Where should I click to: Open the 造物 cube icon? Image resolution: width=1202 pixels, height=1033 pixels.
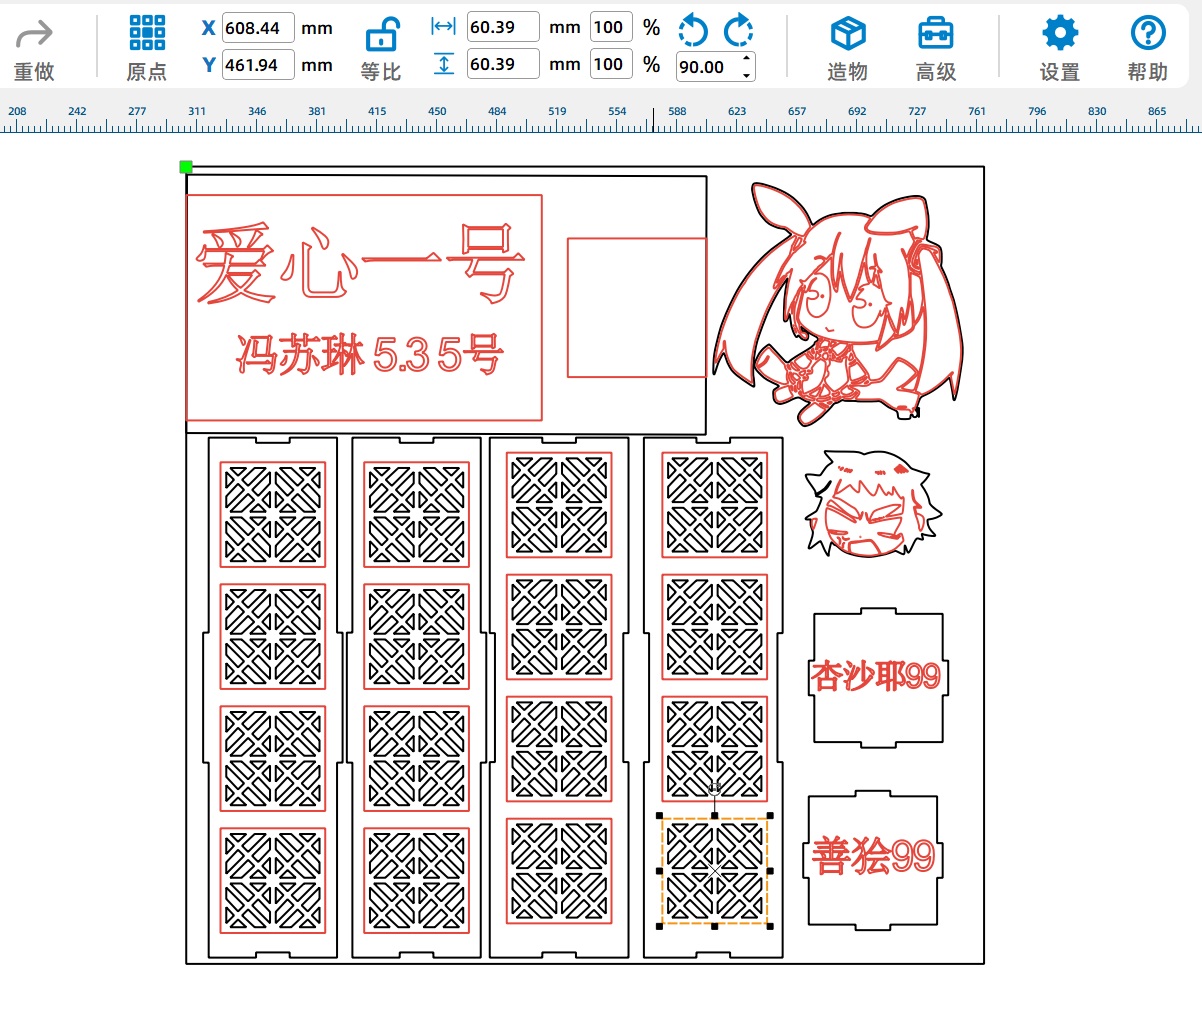tap(848, 34)
